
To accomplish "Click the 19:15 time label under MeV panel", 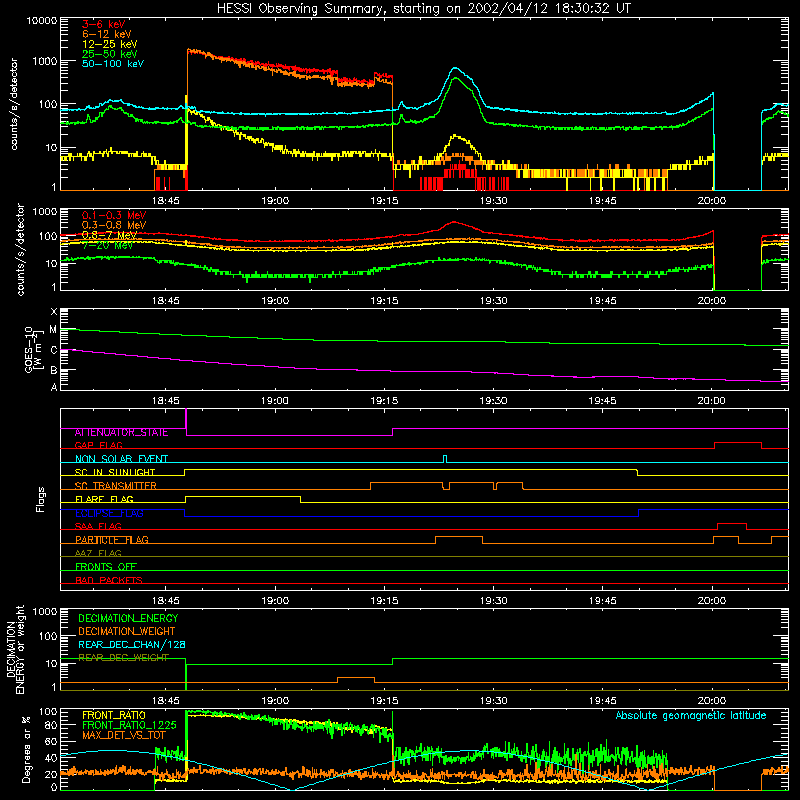I will [x=384, y=301].
